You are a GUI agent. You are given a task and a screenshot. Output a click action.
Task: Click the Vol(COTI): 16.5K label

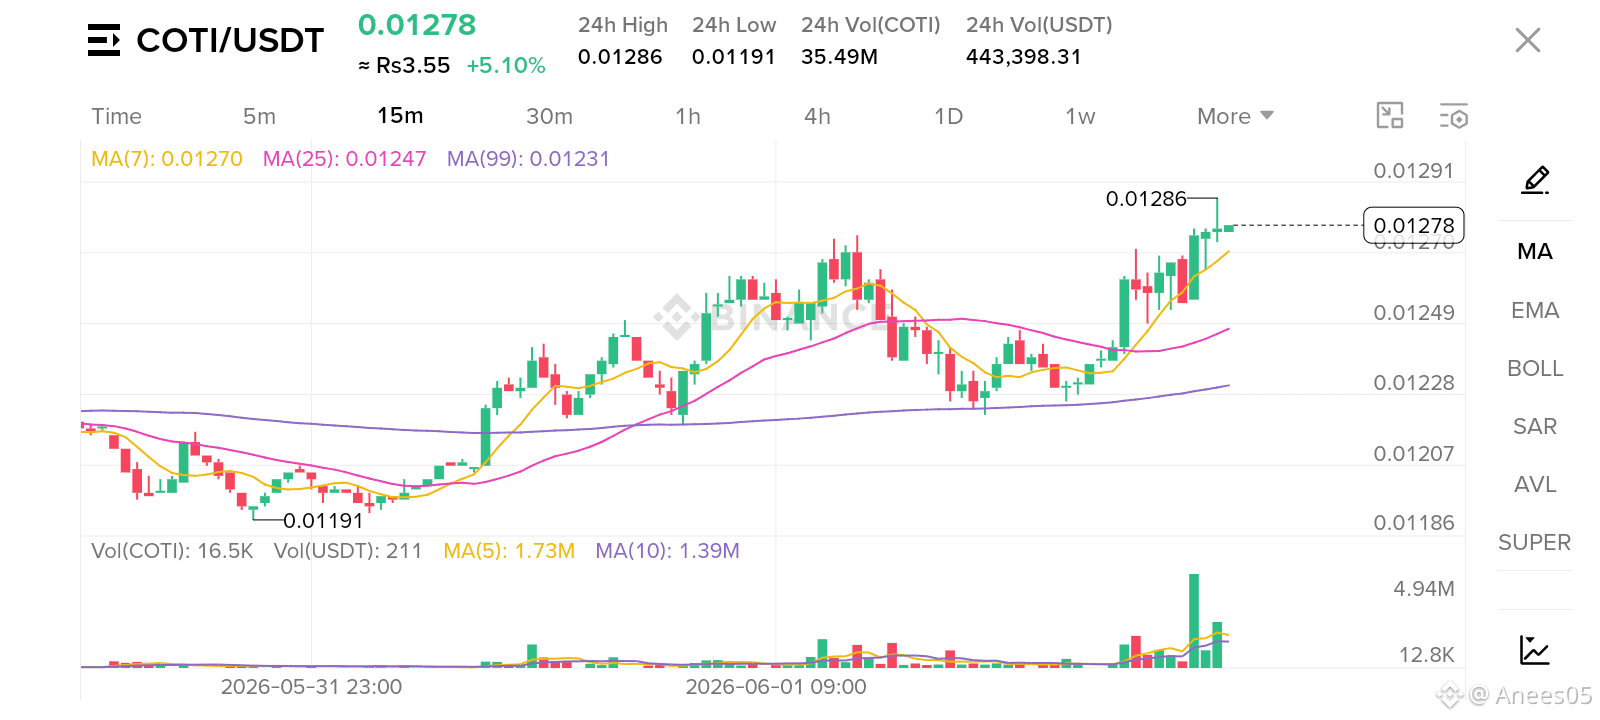[172, 551]
